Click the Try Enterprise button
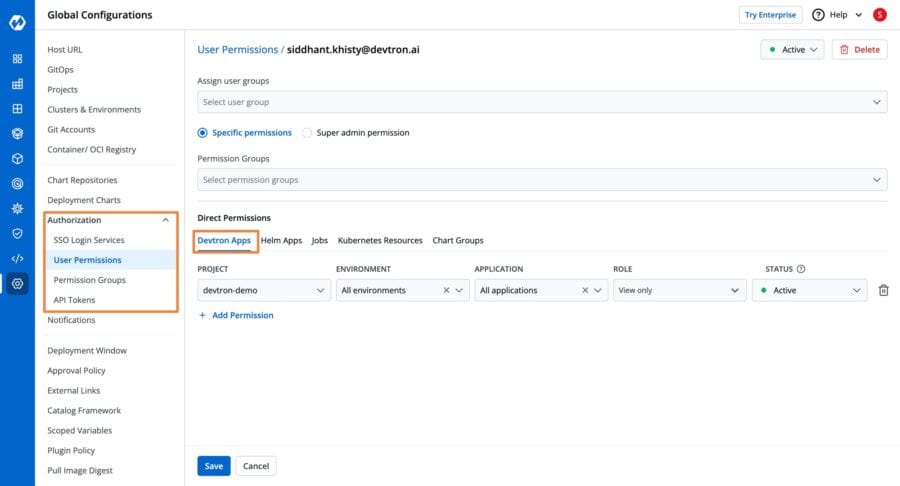This screenshot has width=900, height=486. pyautogui.click(x=770, y=15)
